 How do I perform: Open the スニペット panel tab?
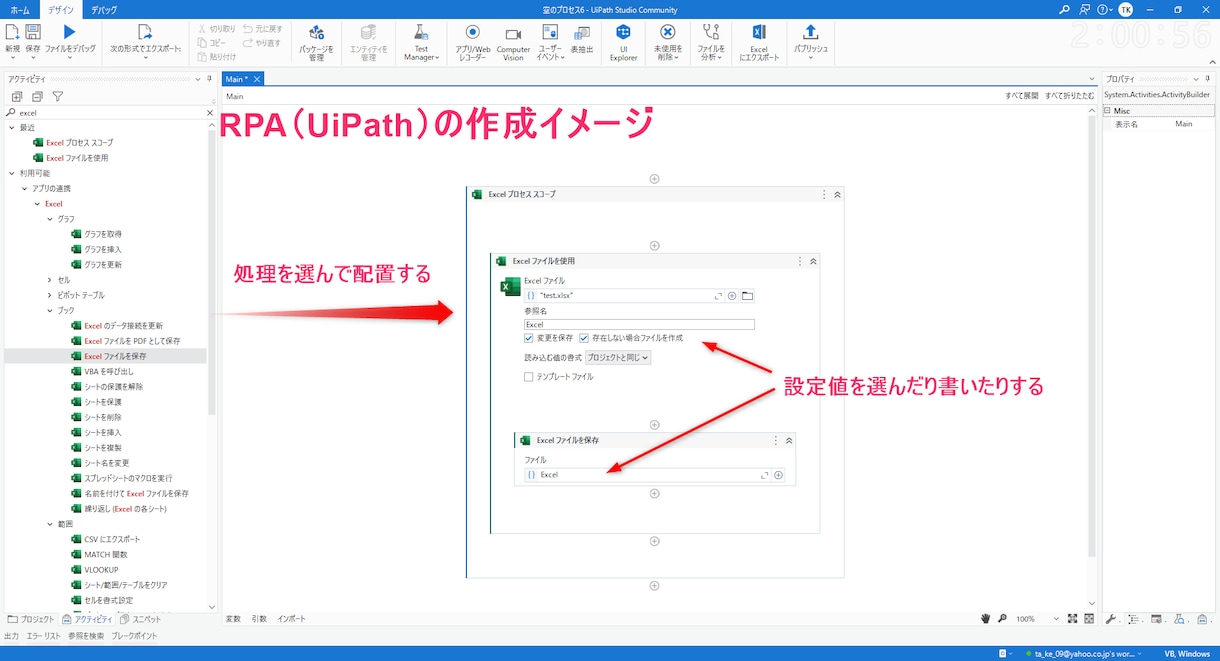pos(141,619)
